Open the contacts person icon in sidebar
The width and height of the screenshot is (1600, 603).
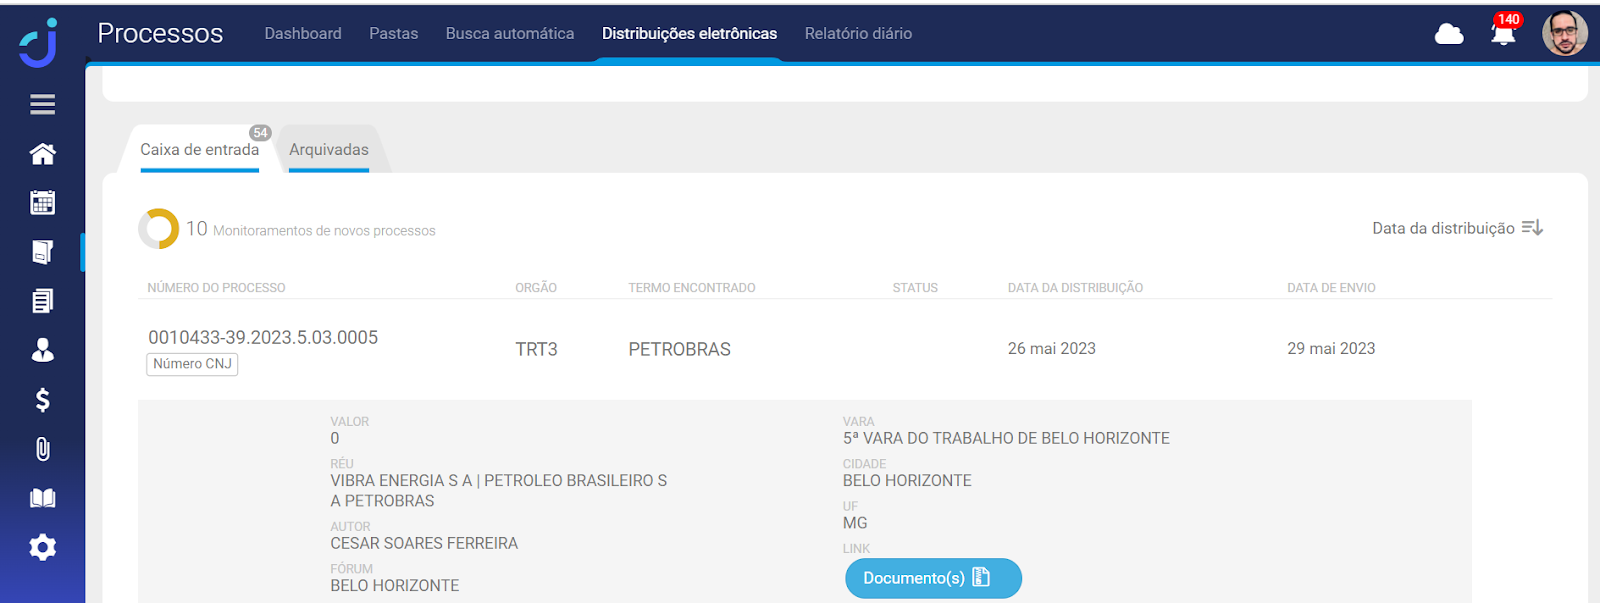pos(42,350)
